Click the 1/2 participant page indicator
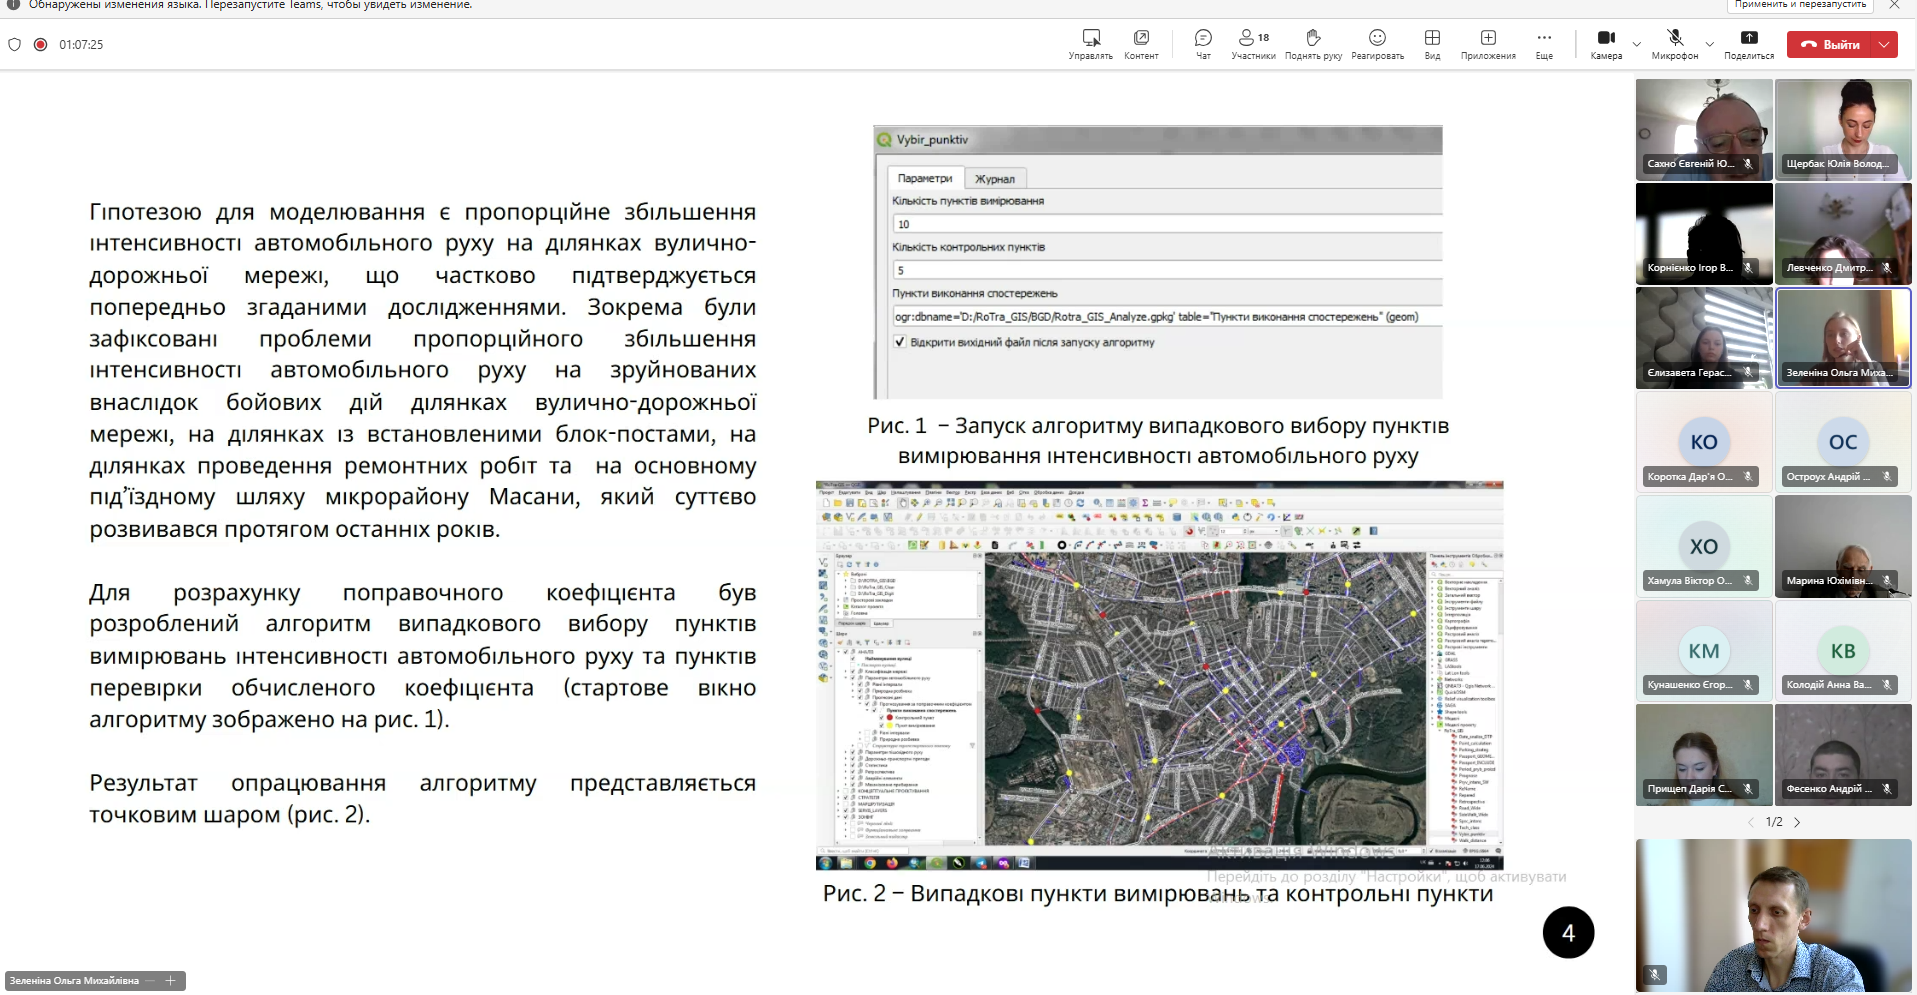Screen dimensions: 1917x995 (1774, 822)
